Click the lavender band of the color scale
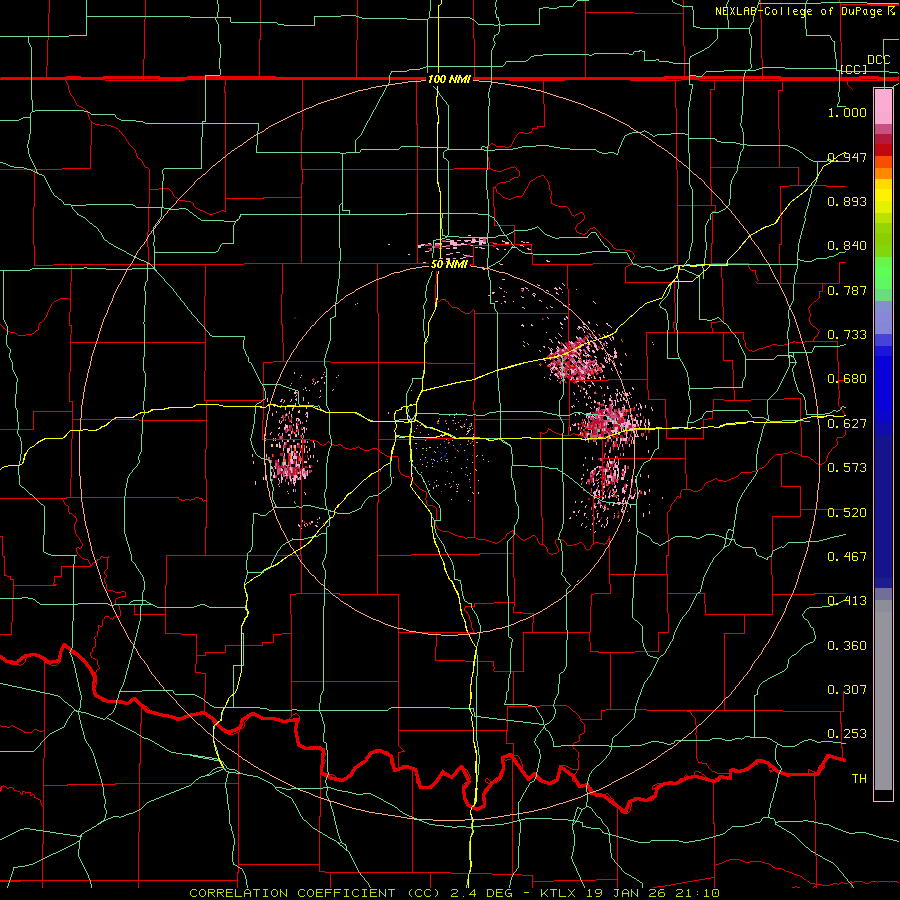Viewport: 900px width, 900px height. [x=883, y=317]
